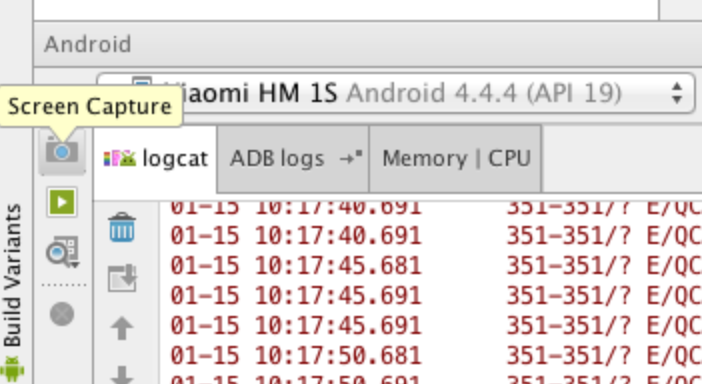Switch to the logcat tab

click(156, 159)
